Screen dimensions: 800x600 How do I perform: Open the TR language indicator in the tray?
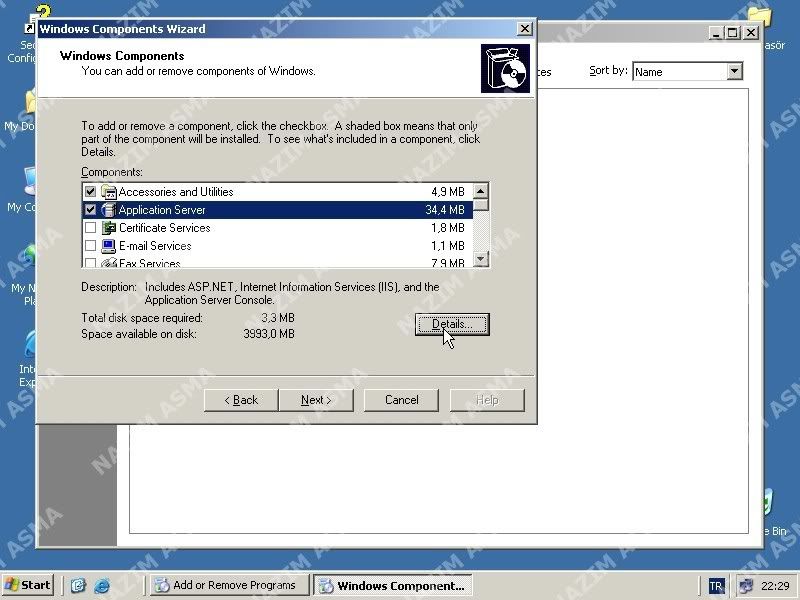click(716, 586)
